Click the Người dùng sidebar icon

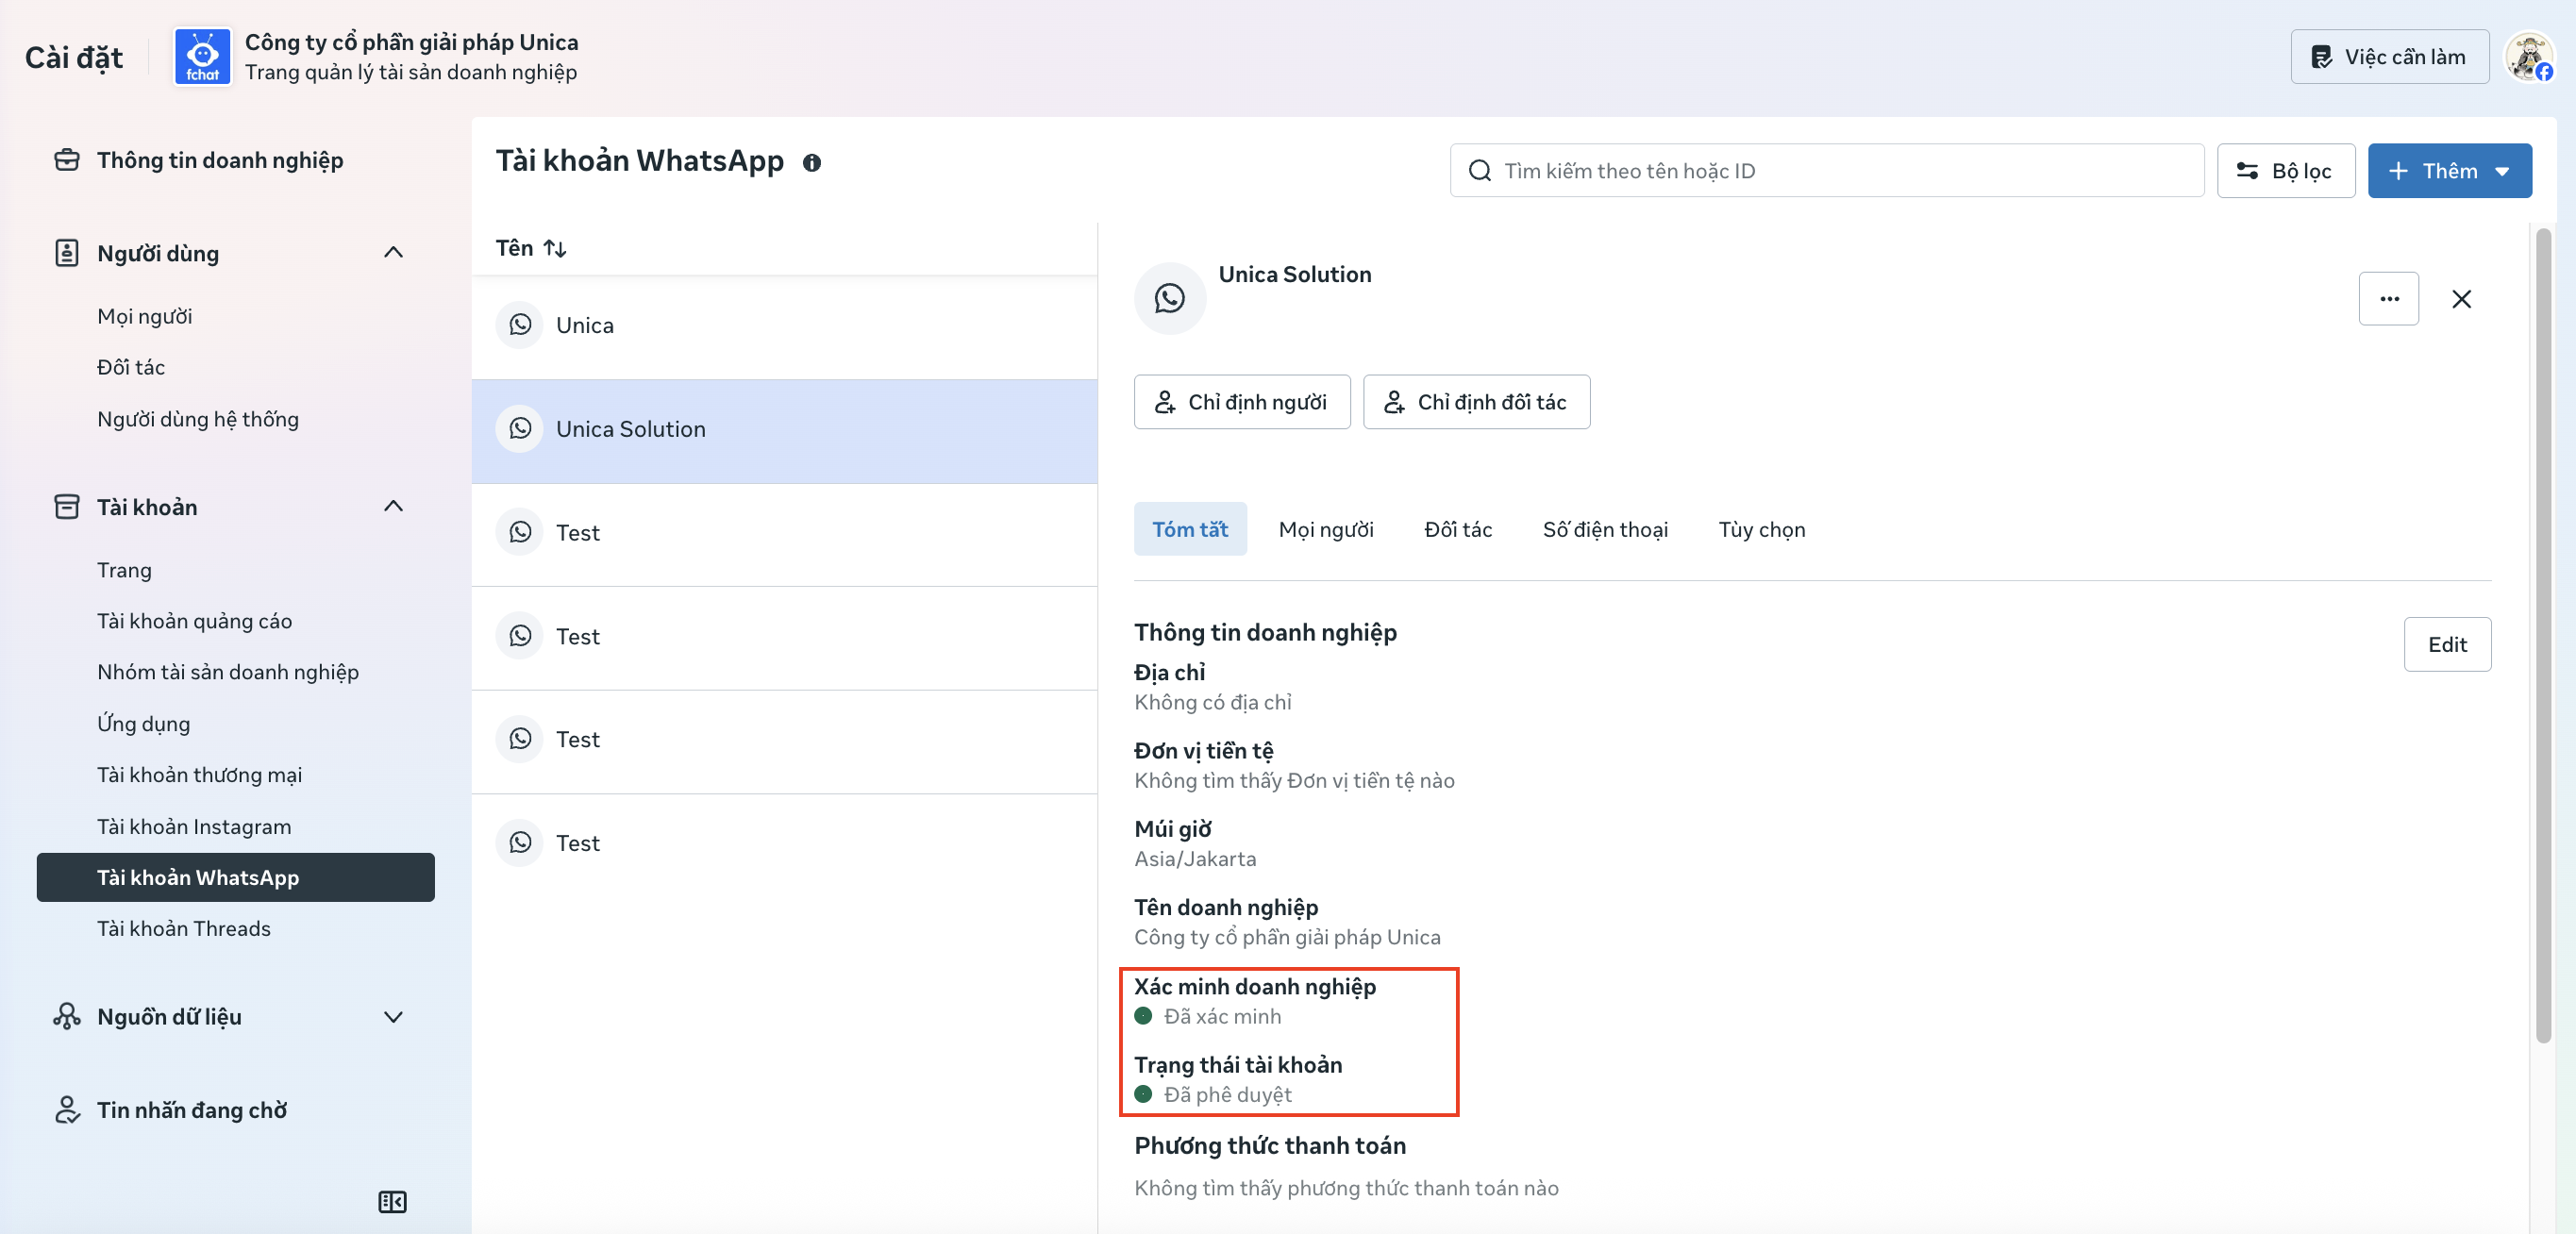point(67,253)
